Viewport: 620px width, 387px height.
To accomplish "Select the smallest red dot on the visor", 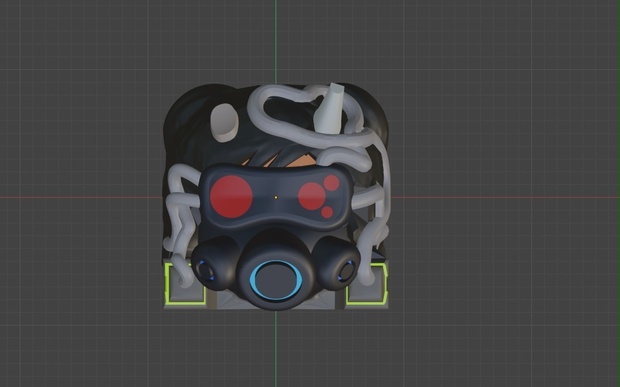I will tap(327, 212).
